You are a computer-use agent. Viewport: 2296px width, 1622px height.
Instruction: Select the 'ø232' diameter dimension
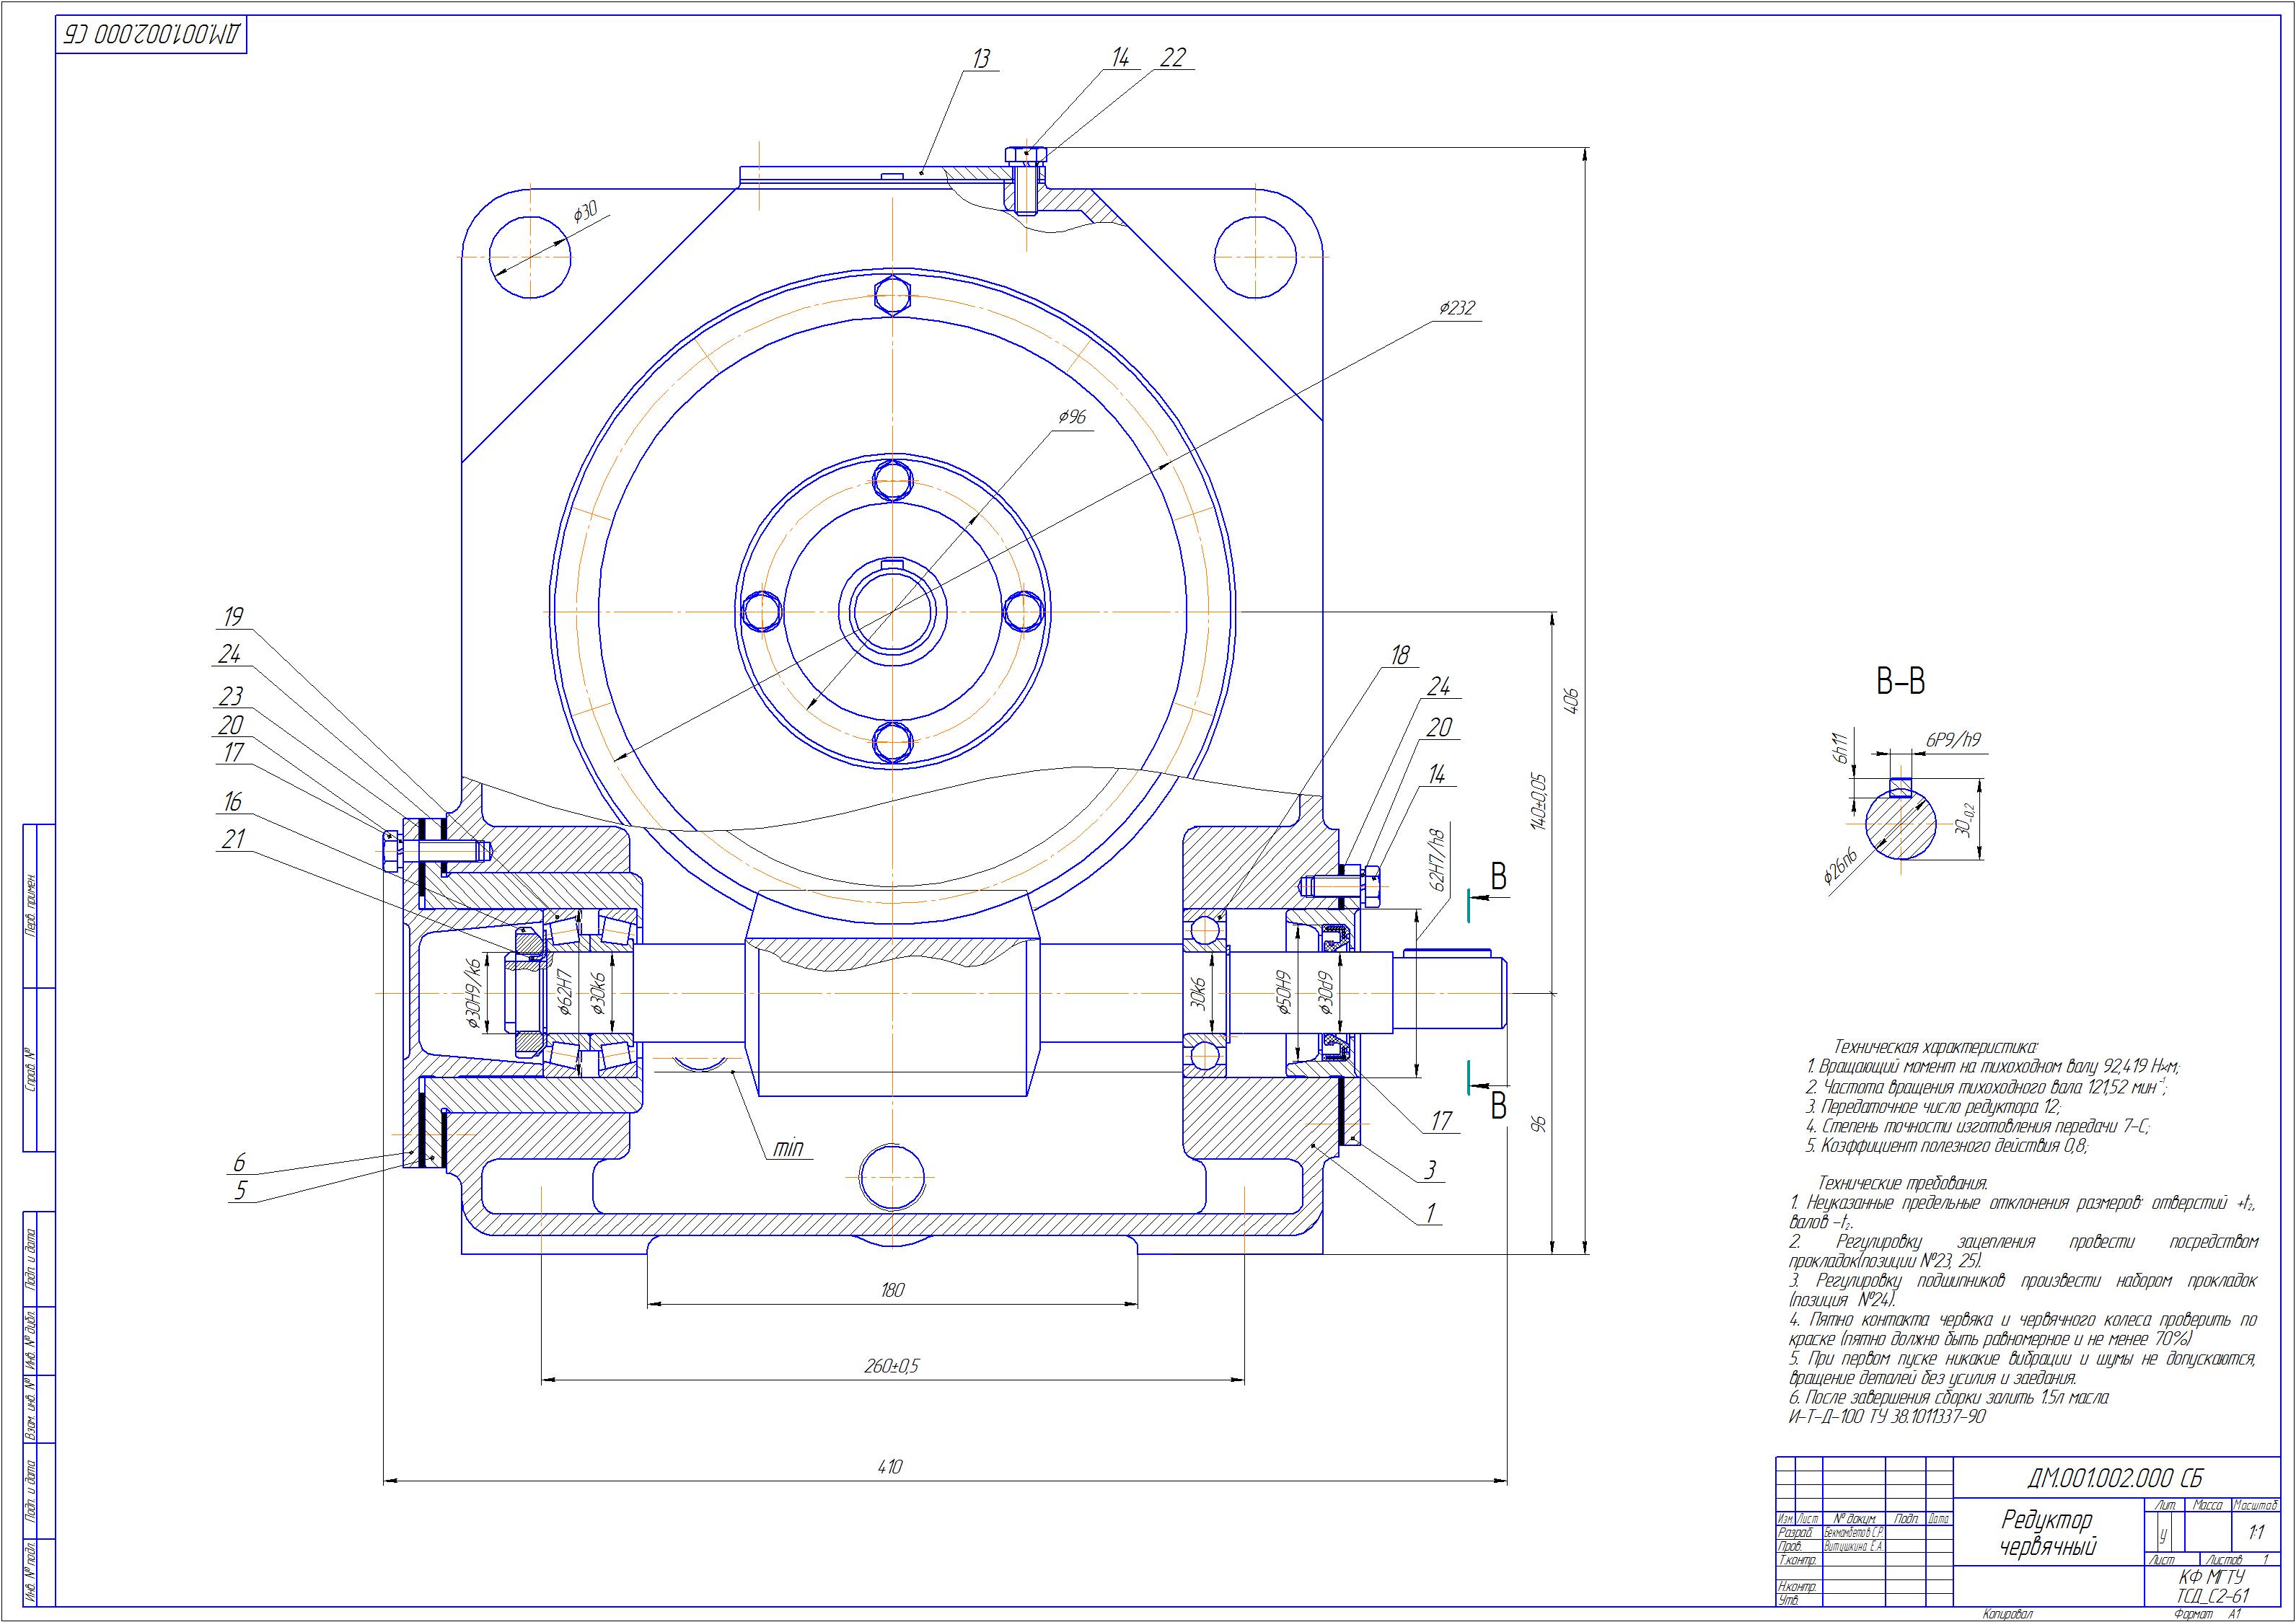[x=1457, y=309]
